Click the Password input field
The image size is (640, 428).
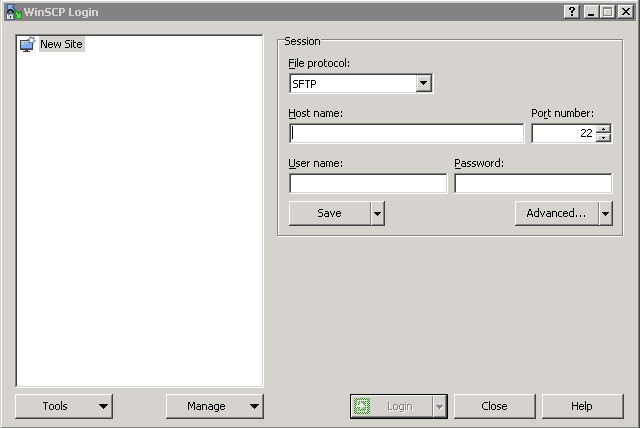[533, 183]
